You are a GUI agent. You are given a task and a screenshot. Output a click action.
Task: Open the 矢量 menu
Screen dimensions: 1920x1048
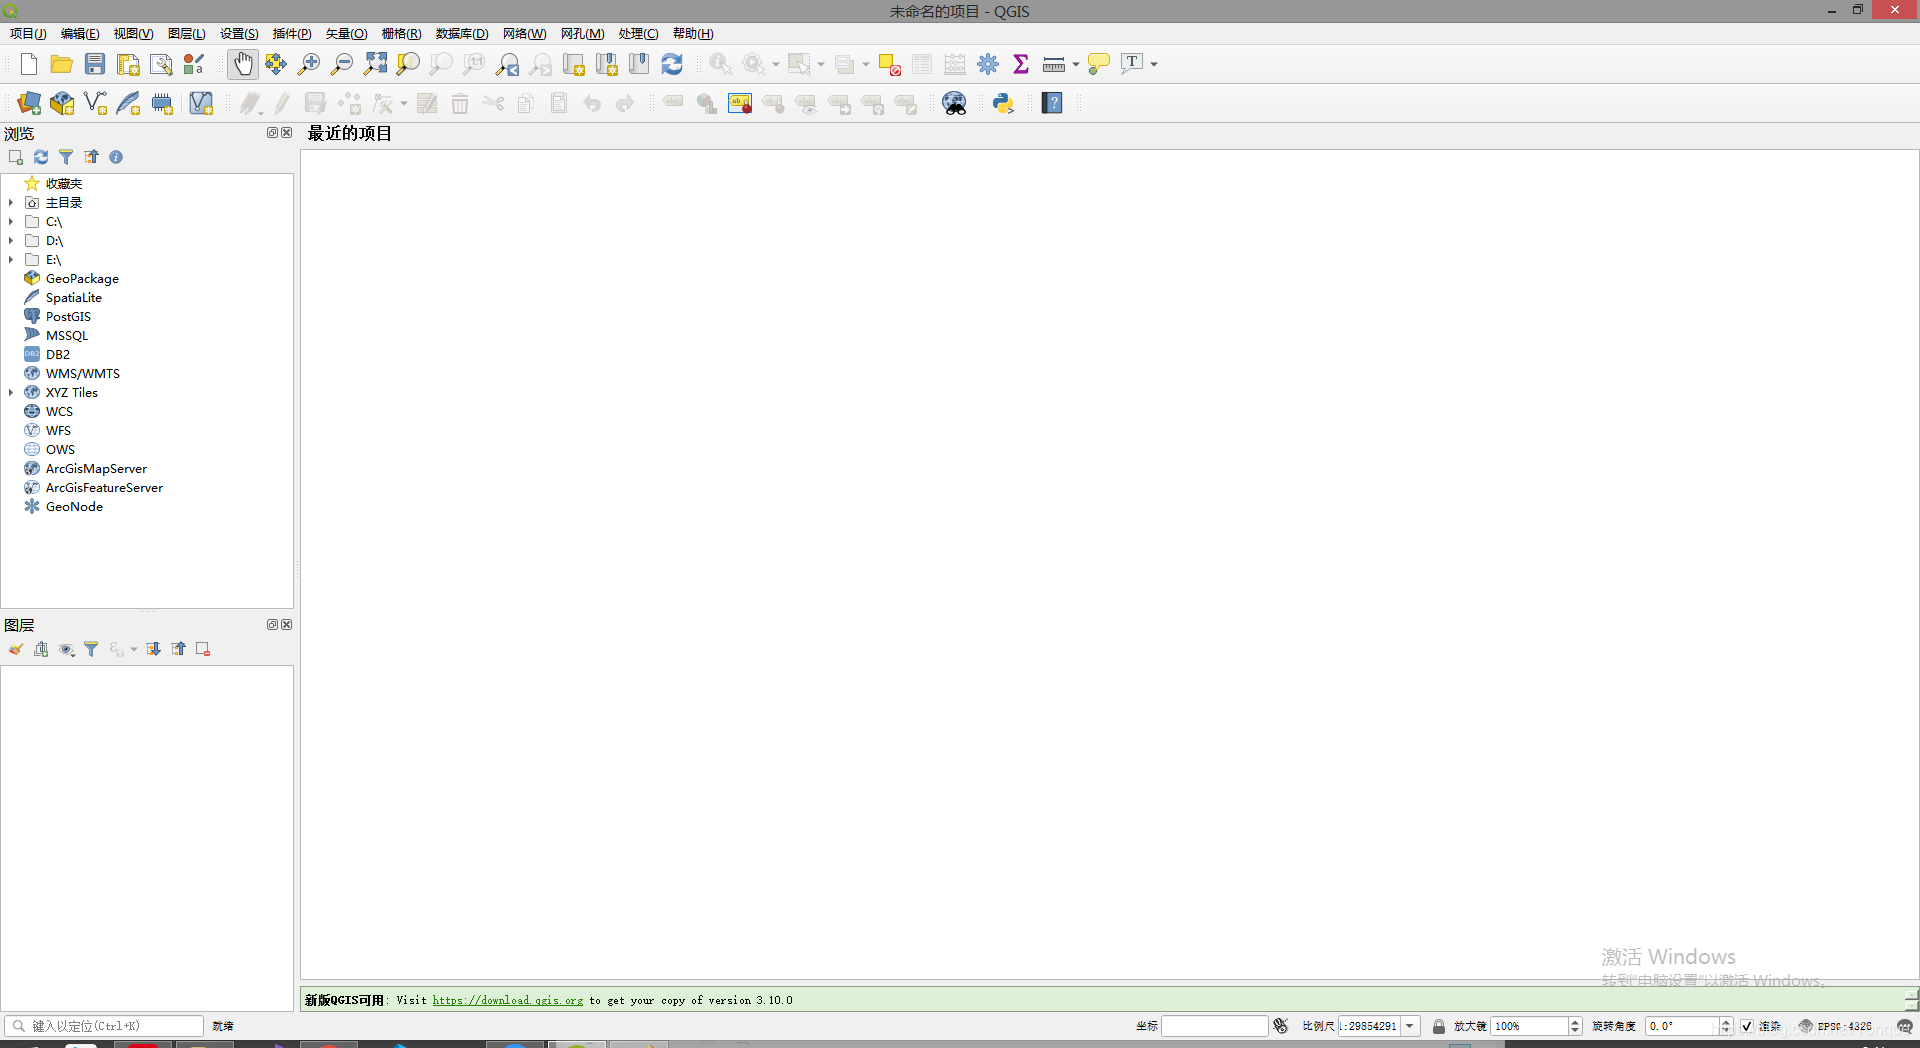(x=346, y=33)
